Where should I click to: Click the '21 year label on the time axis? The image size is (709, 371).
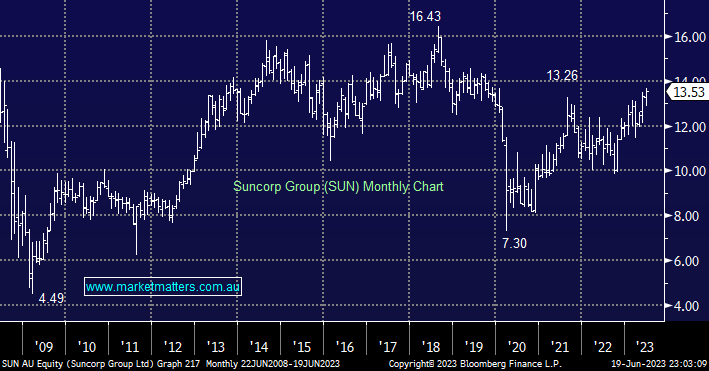pos(559,347)
